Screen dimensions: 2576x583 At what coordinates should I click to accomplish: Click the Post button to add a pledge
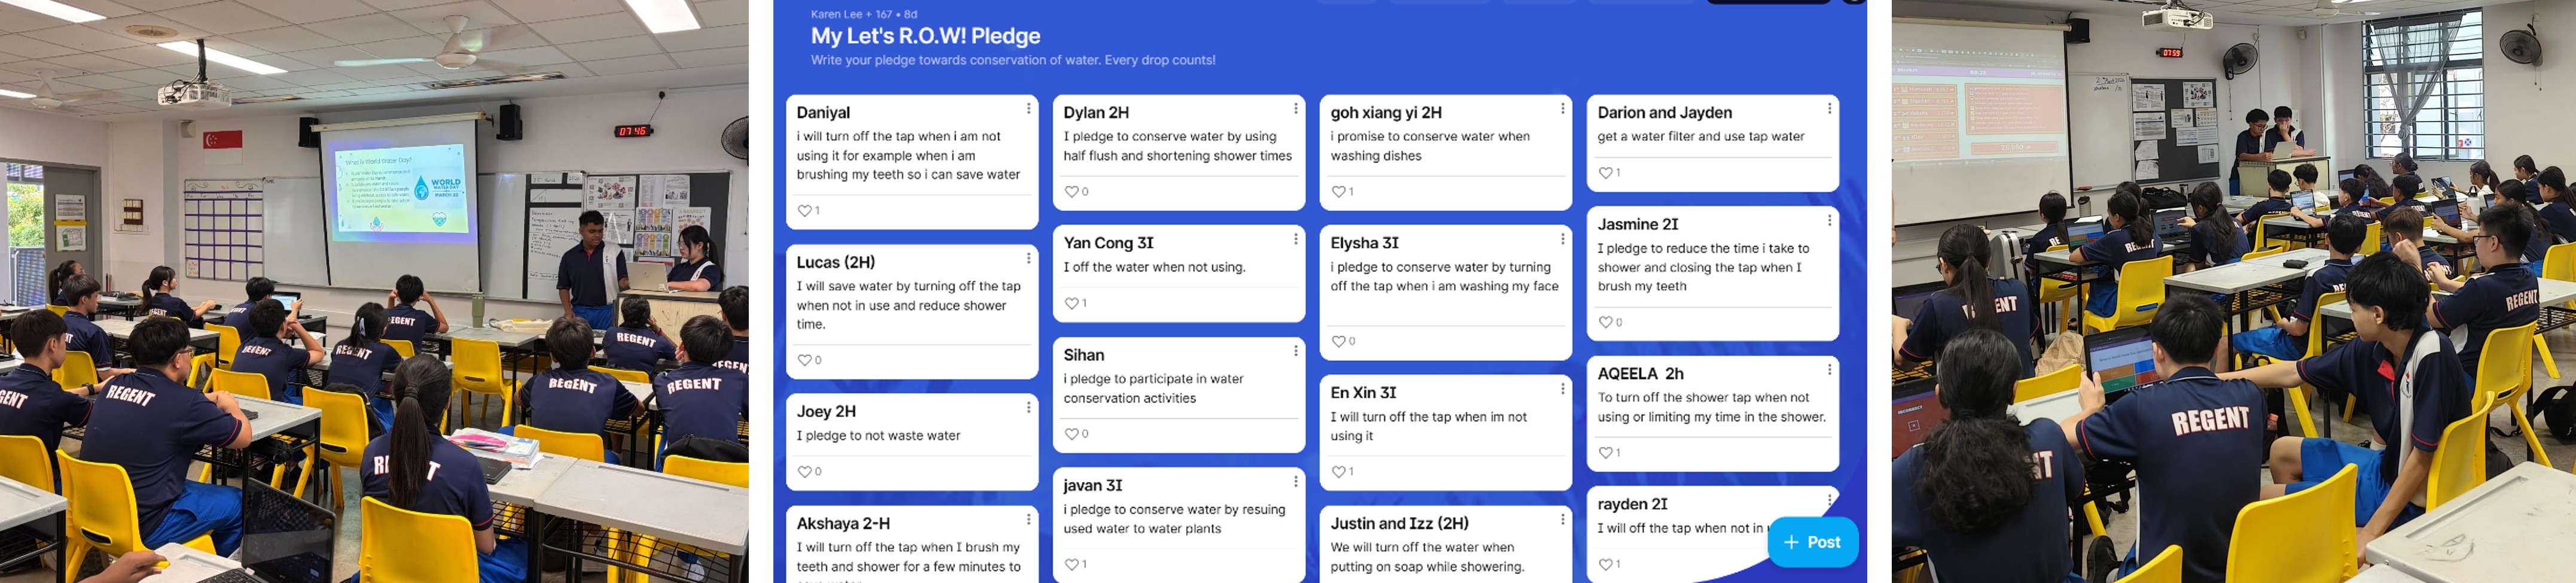pos(1812,542)
